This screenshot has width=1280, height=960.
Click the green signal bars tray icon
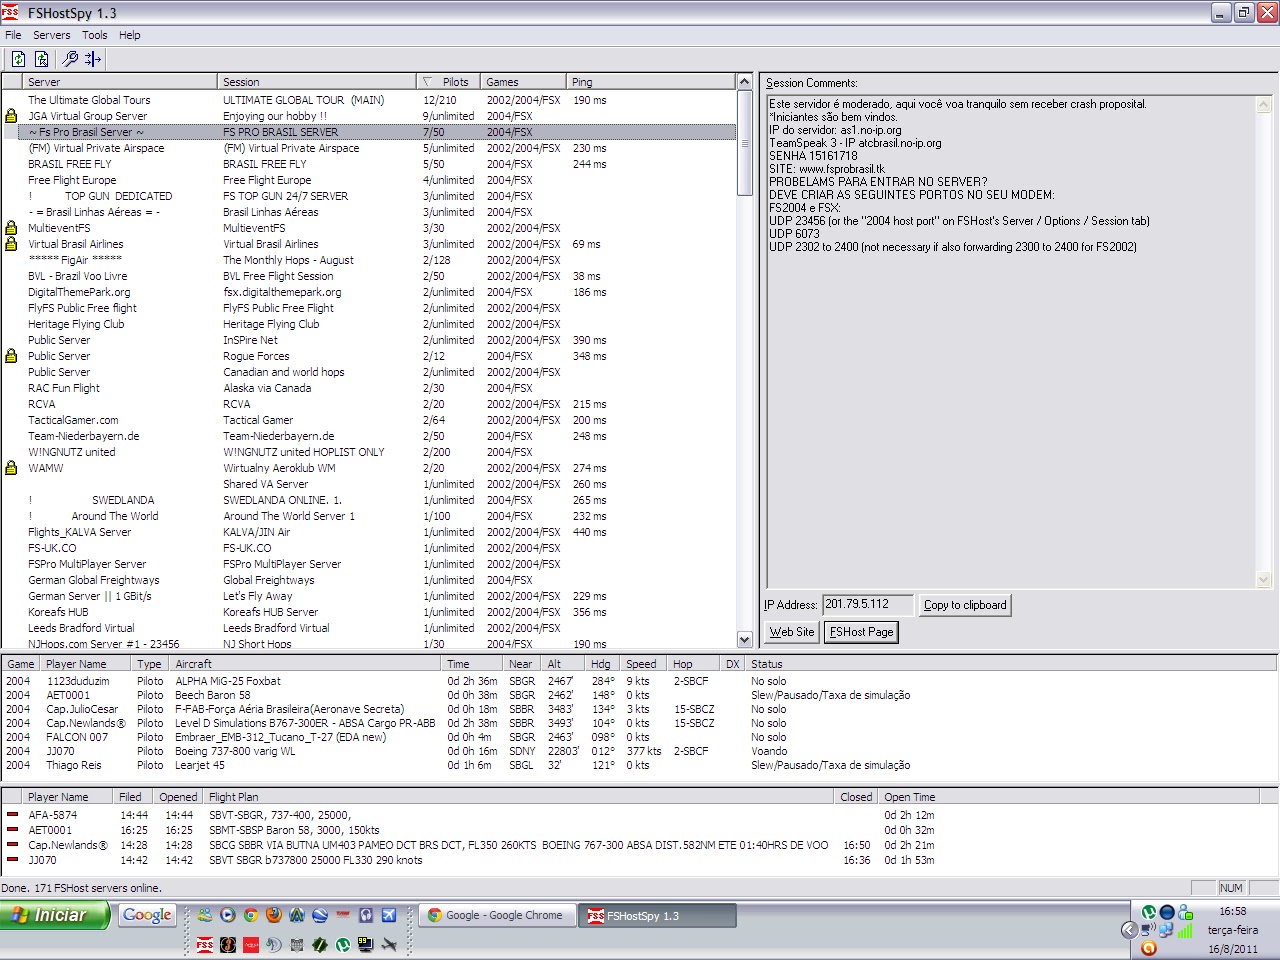[x=1185, y=930]
